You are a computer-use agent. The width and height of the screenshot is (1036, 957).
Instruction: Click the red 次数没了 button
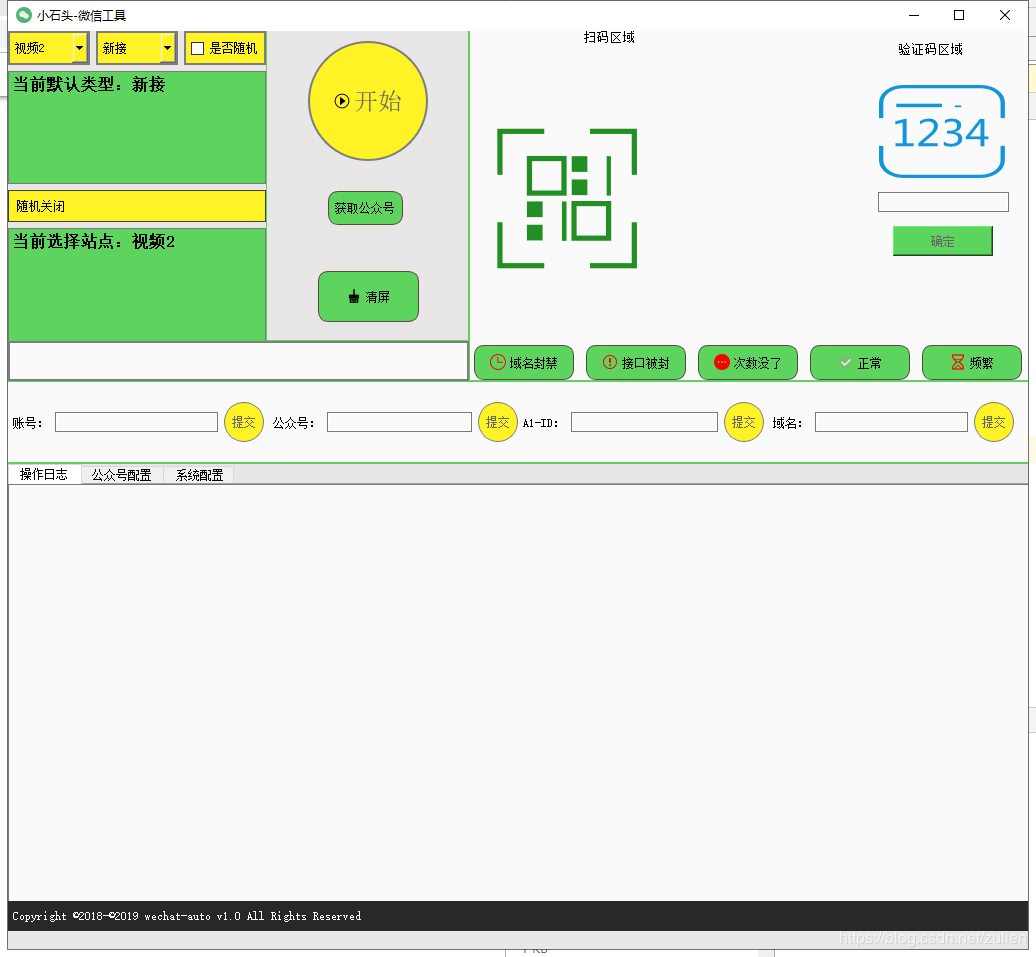click(747, 363)
